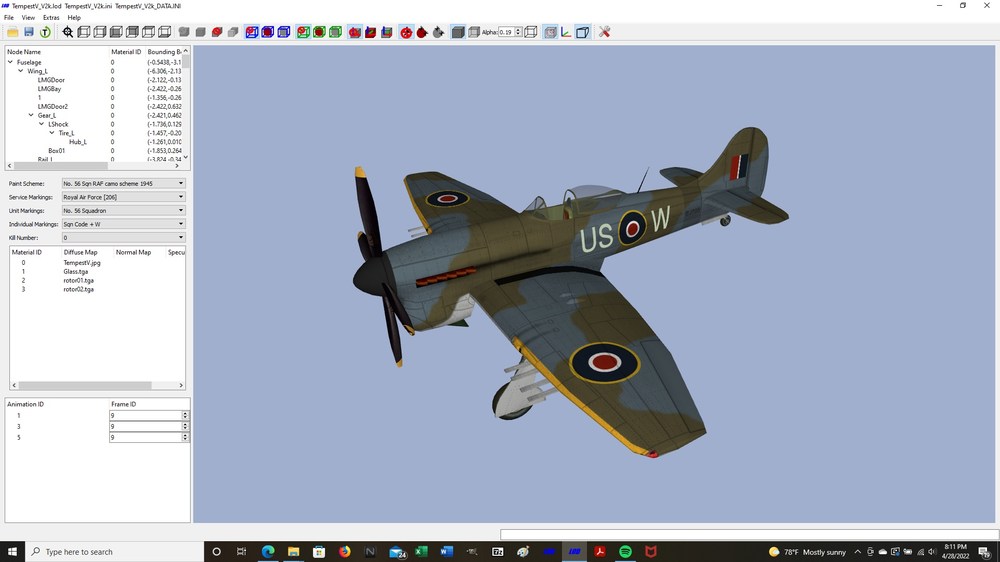Image resolution: width=1000 pixels, height=562 pixels.
Task: Toggle green box with red sphere icon
Action: [x=319, y=32]
